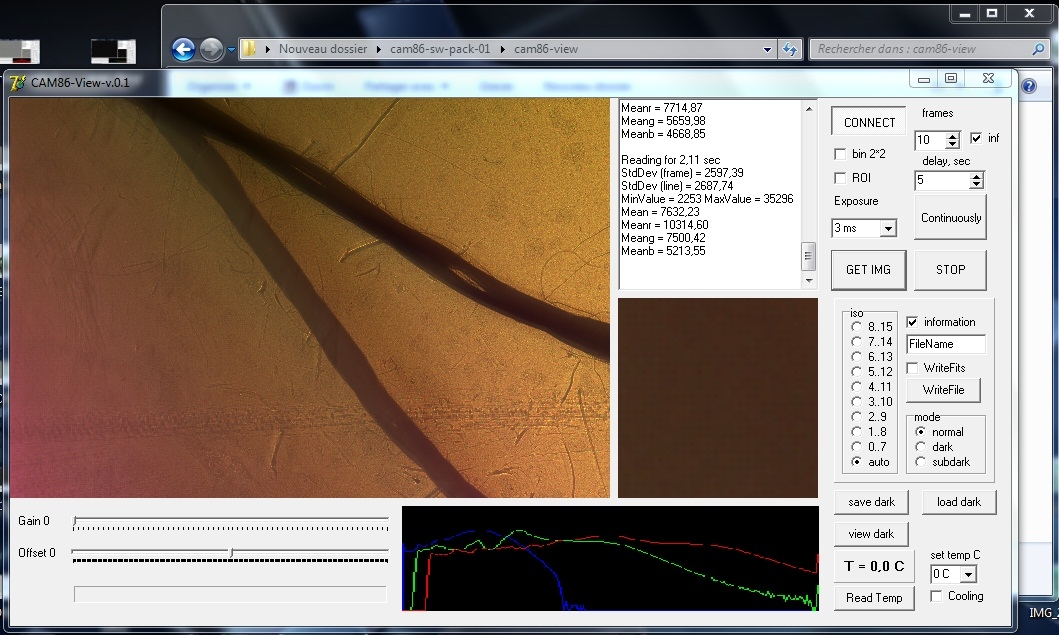Enable the Cooling checkbox
1059x635 pixels.
[936, 596]
